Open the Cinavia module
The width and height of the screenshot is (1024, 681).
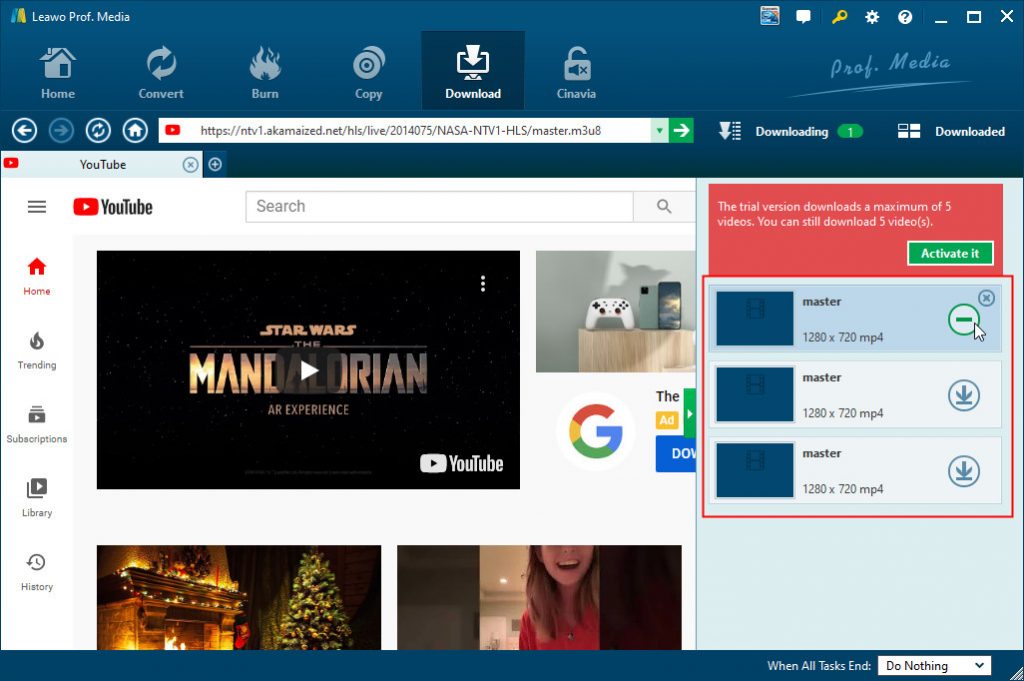click(x=575, y=70)
